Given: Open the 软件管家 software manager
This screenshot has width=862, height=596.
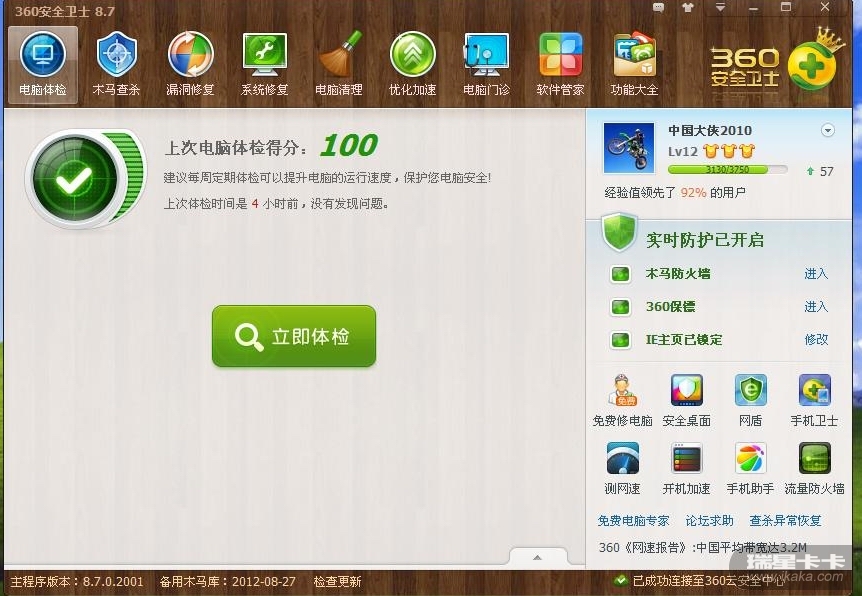Looking at the screenshot, I should click(x=560, y=65).
